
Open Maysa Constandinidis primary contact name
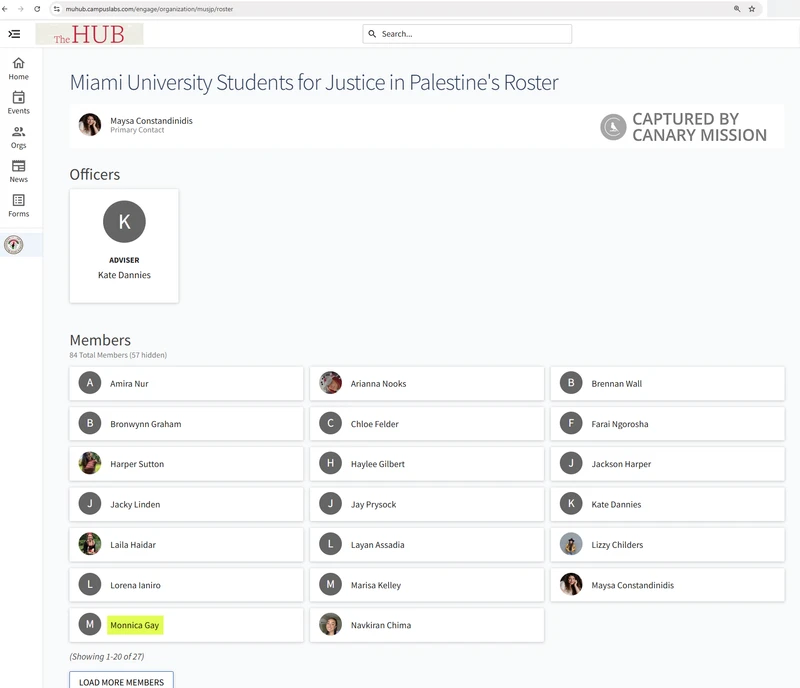tap(152, 121)
